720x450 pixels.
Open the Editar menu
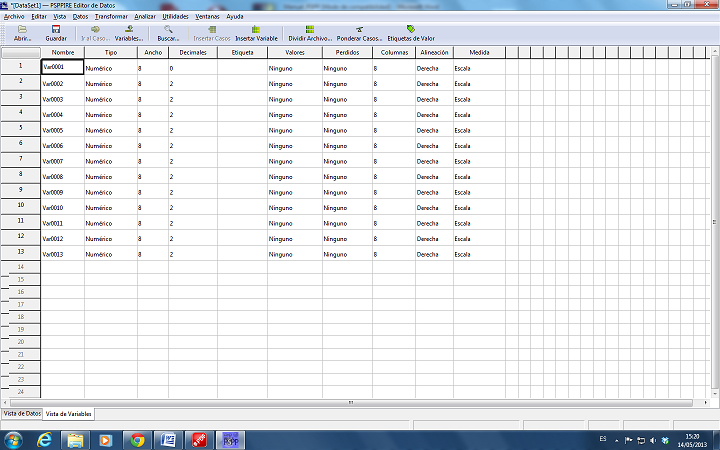[x=39, y=17]
